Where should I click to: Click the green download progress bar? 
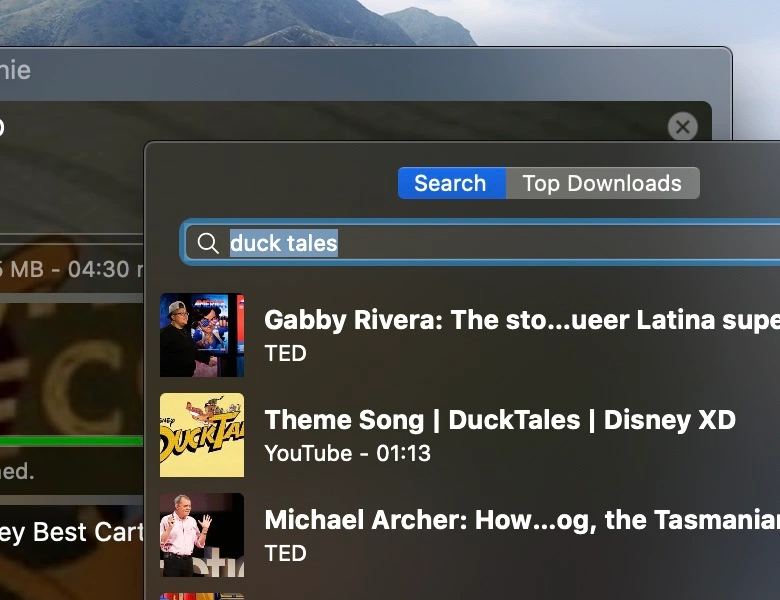(70, 440)
